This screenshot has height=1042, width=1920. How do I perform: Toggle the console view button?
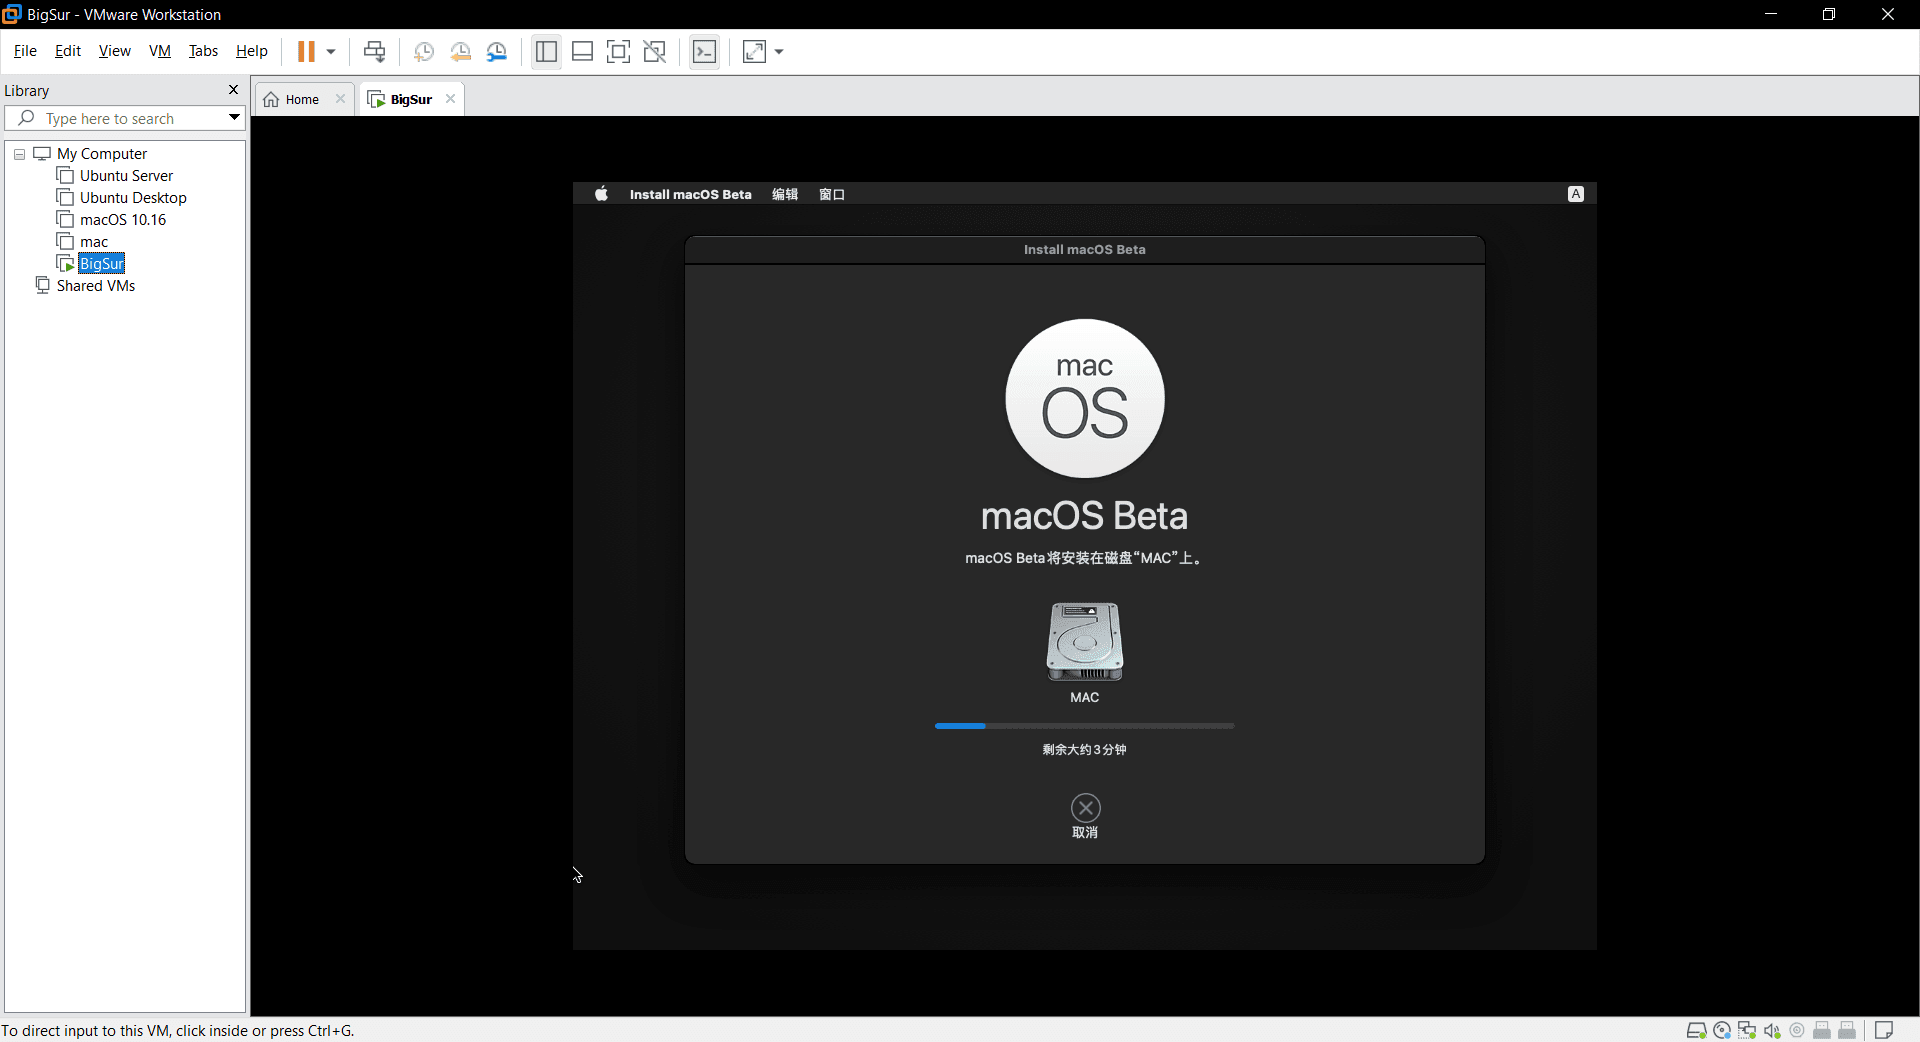705,52
